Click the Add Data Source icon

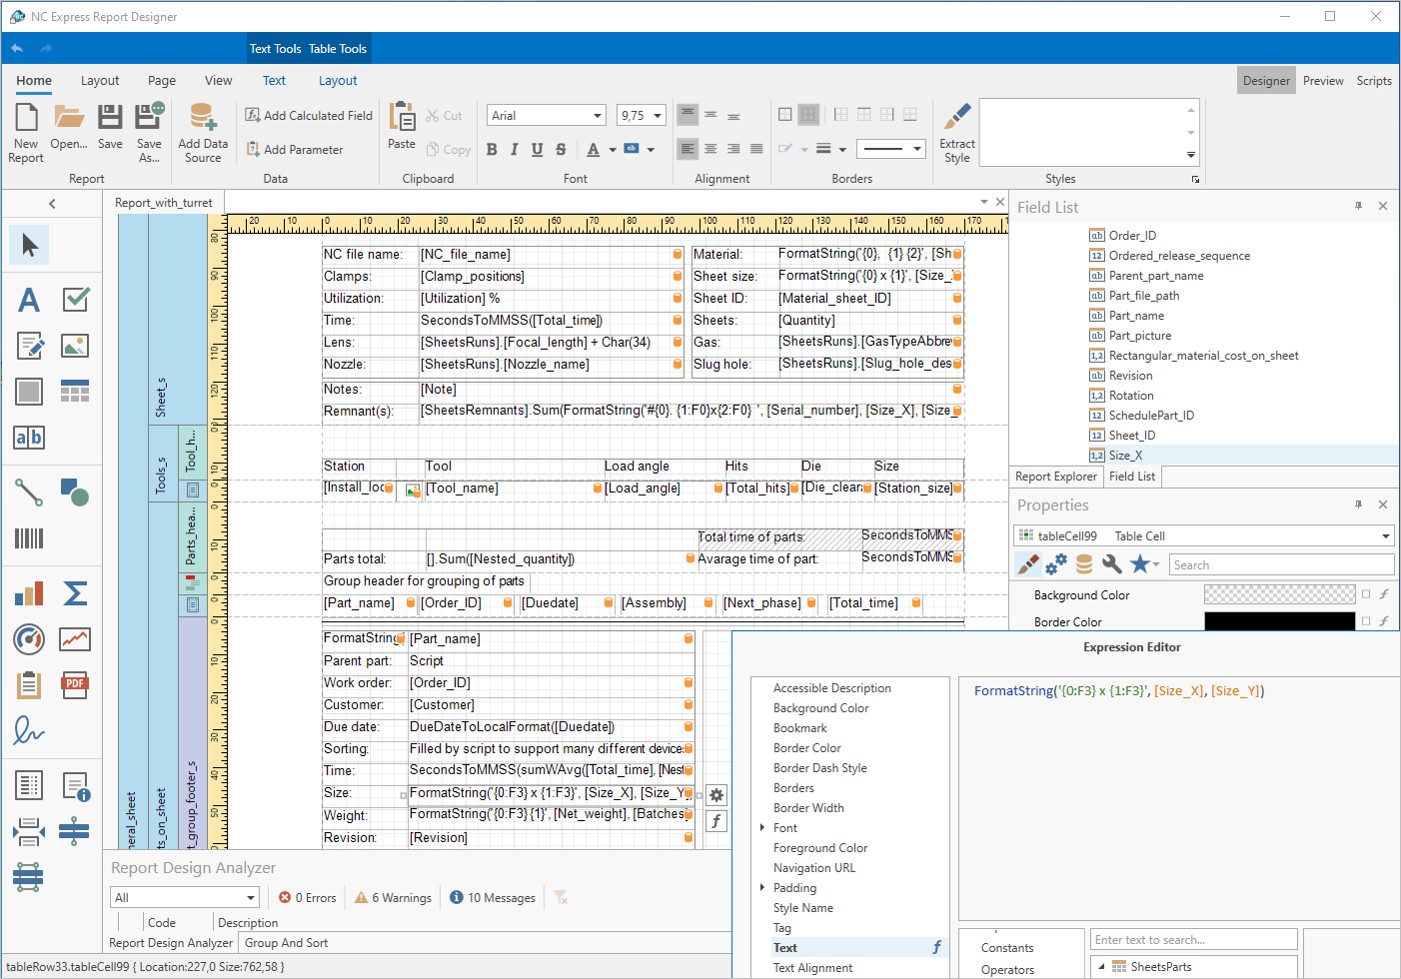tap(203, 118)
